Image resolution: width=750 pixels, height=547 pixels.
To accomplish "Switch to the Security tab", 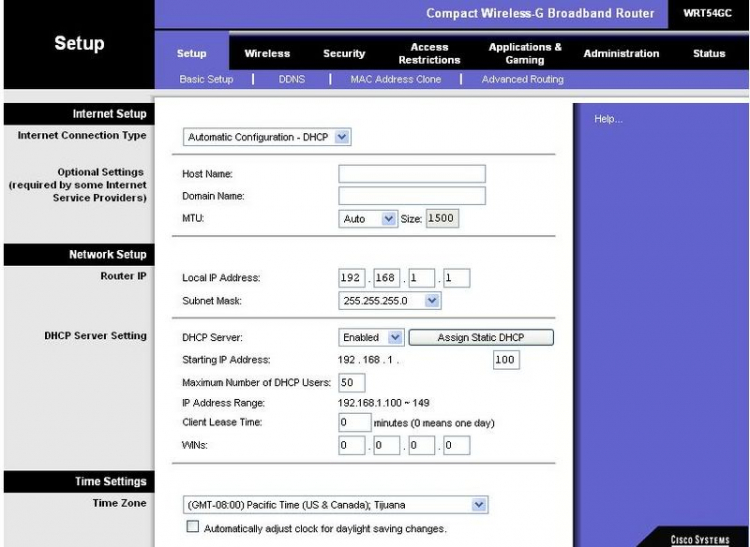I will (344, 54).
